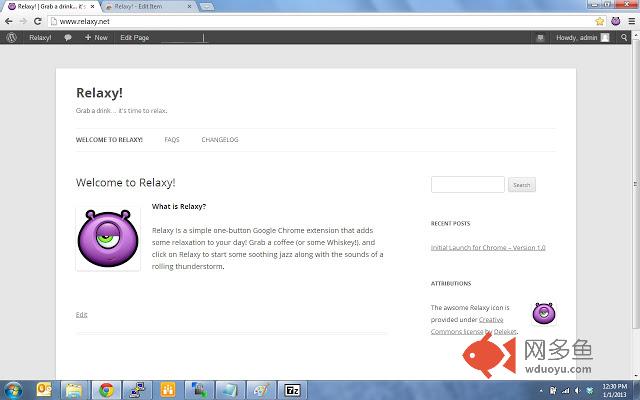This screenshot has height=400, width=640.
Task: Click the notifications icon beside Howdy, admin
Action: click(540, 38)
